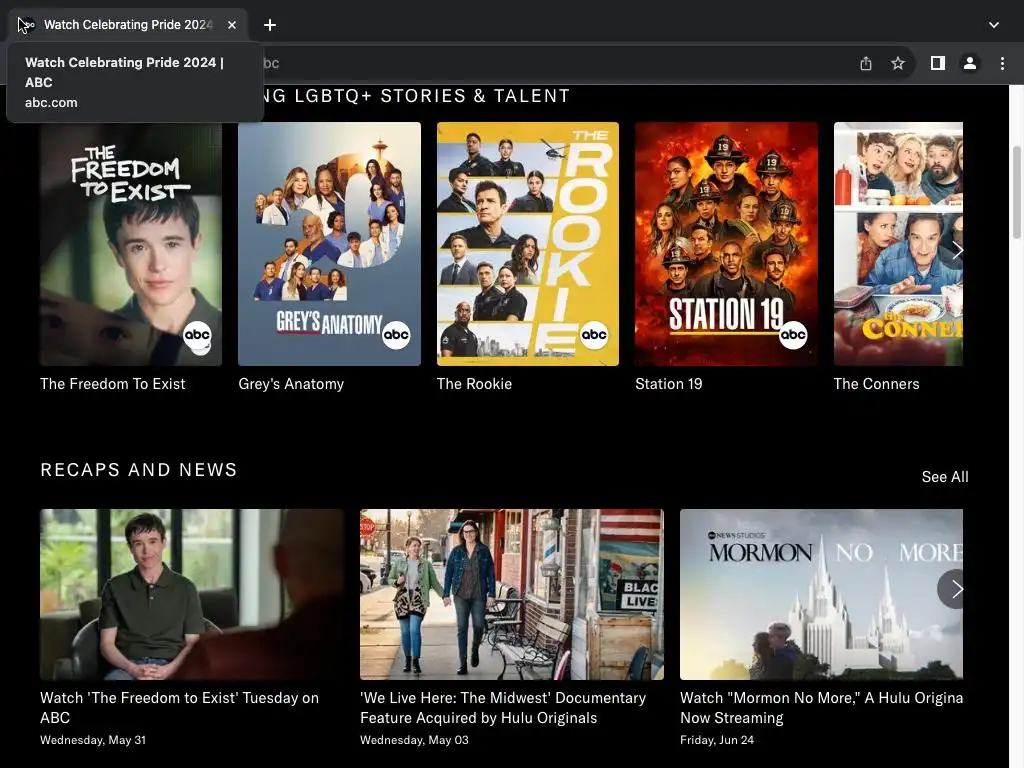Open 'Watch Mormon No More' headline
The height and width of the screenshot is (768, 1024).
point(821,708)
